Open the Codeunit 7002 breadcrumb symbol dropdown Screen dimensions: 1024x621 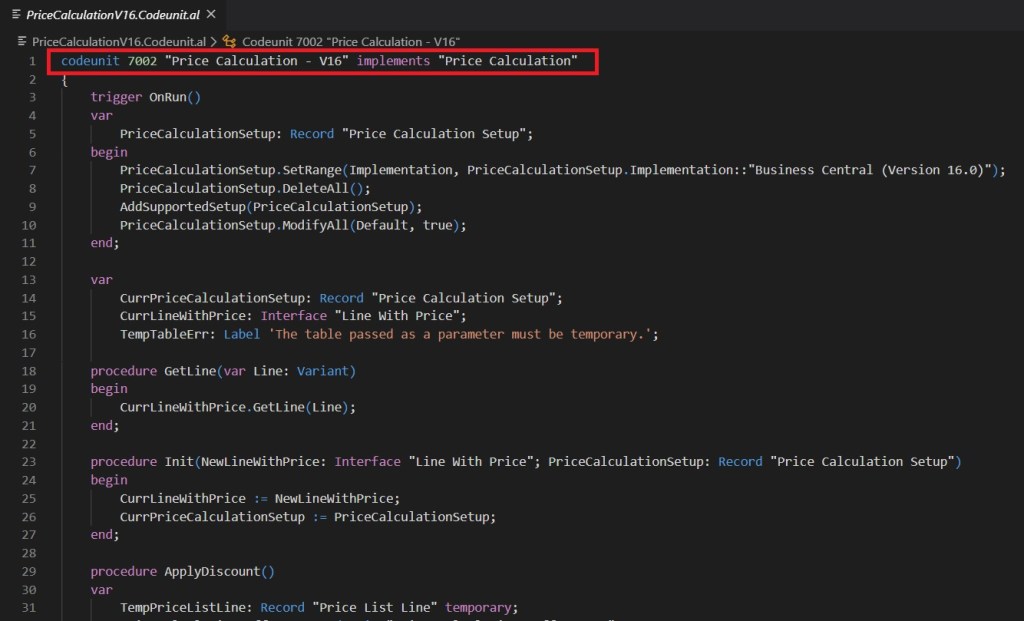(350, 41)
